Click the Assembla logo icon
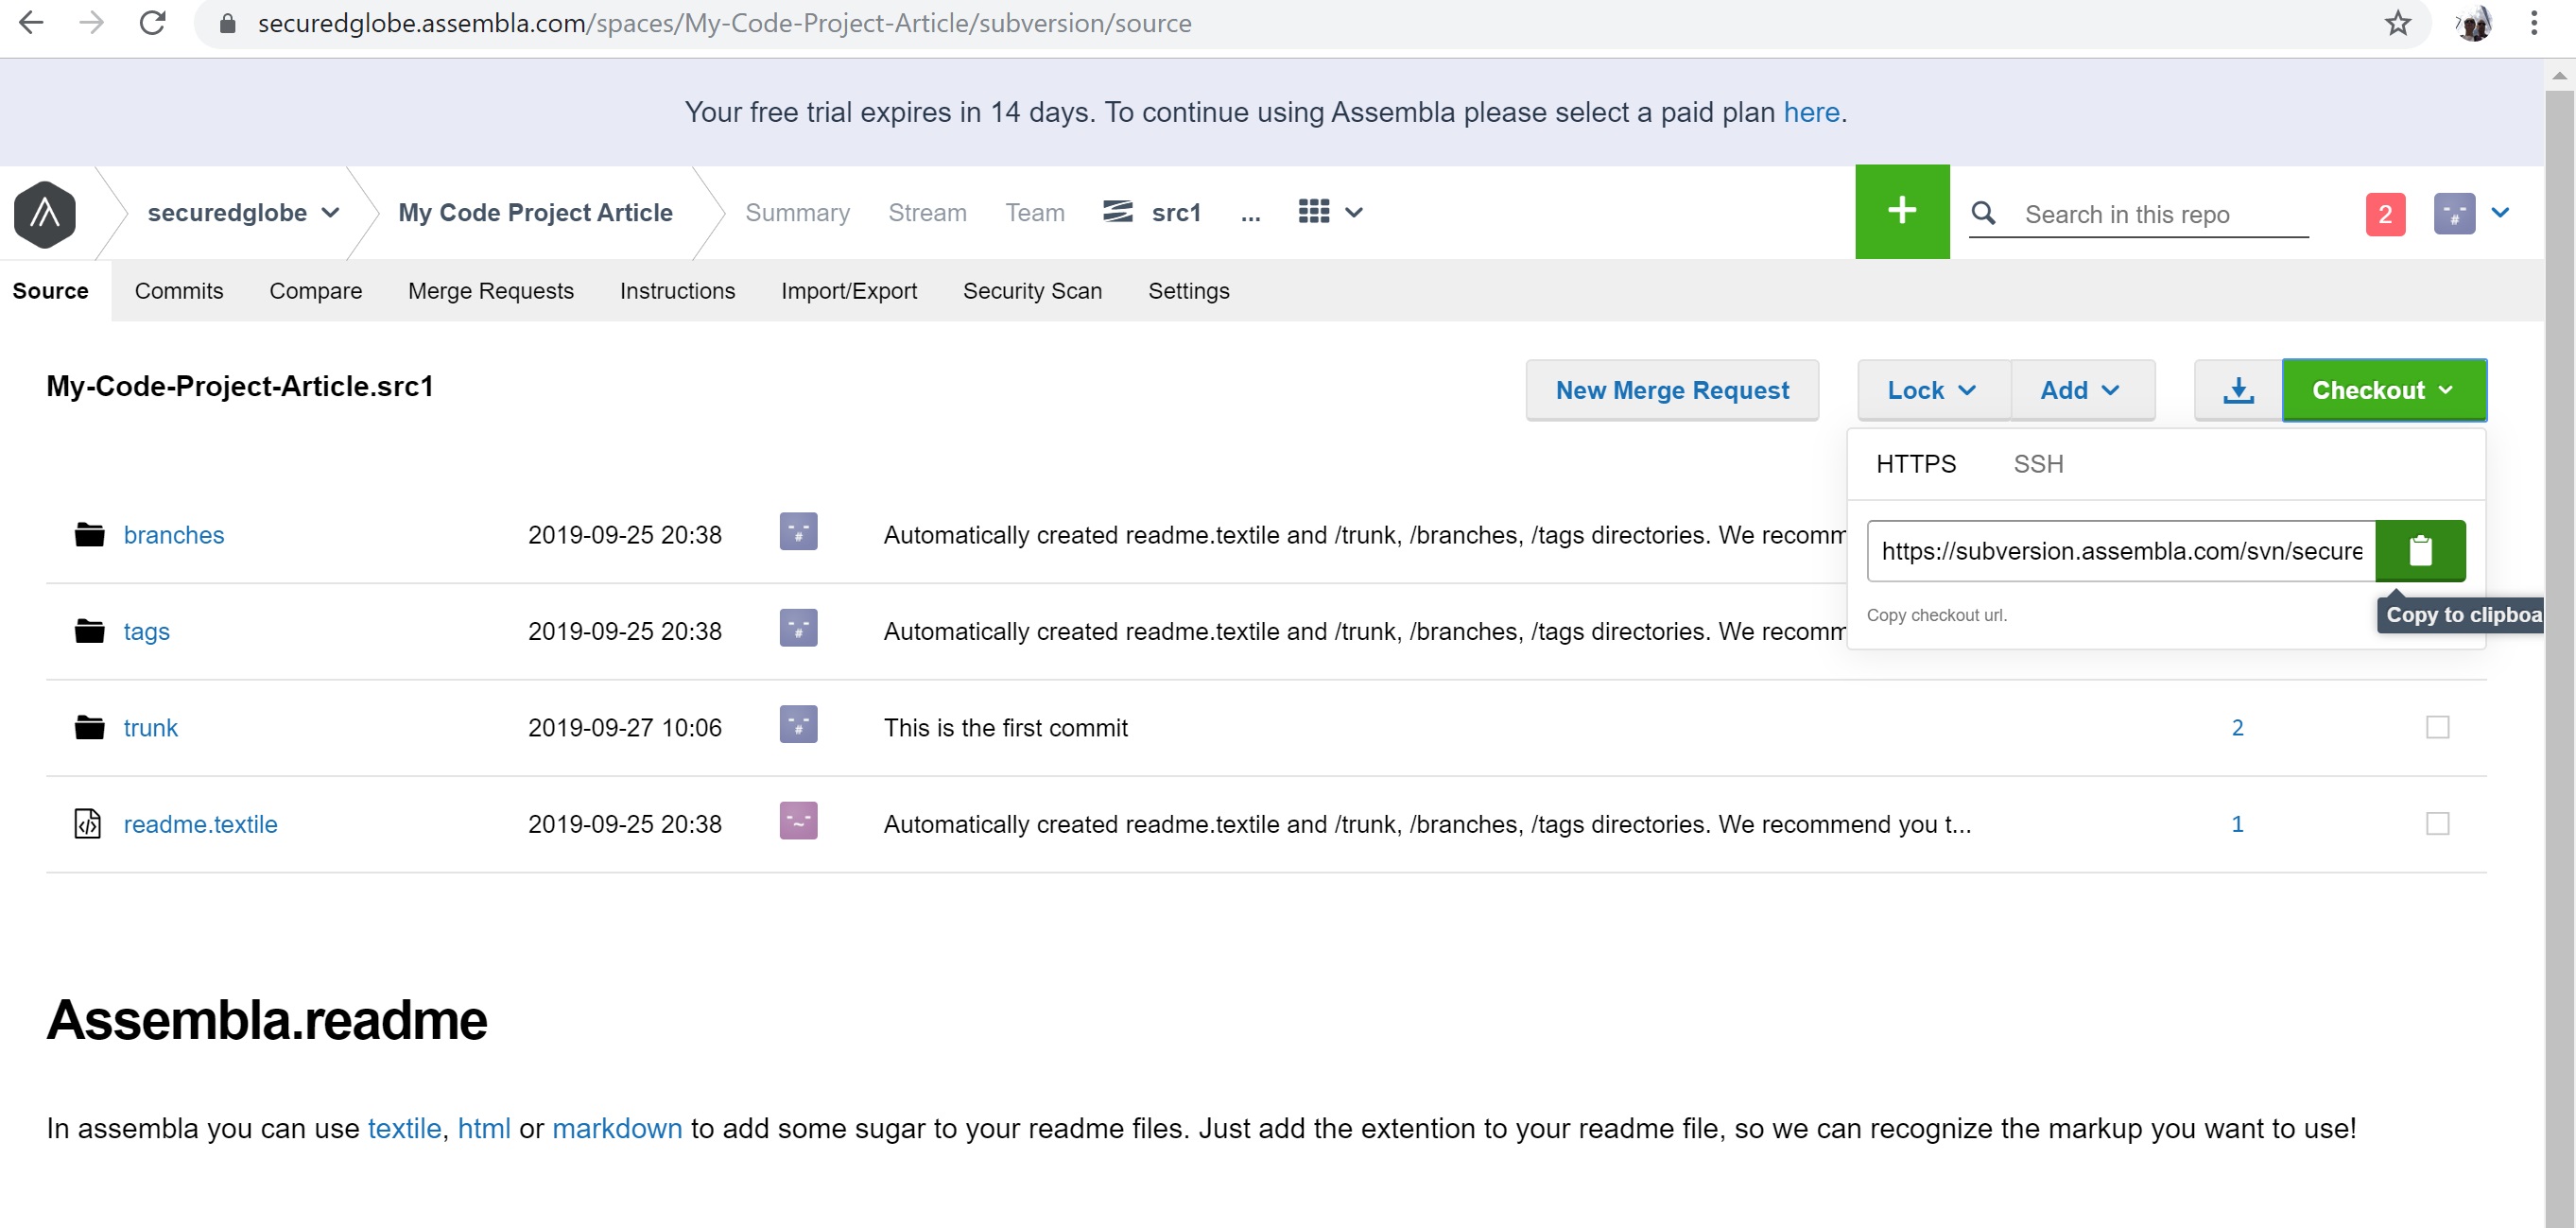Screen dimensions: 2576x1228 45,213
